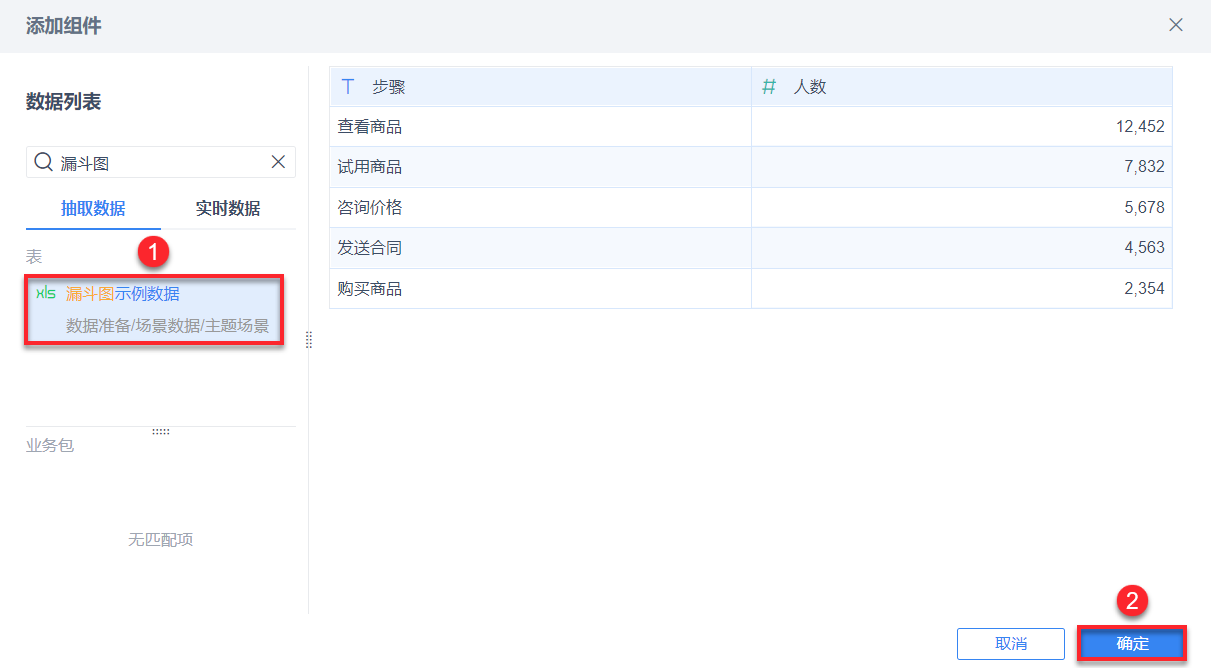
Task: Click the 人数 column header
Action: [961, 87]
